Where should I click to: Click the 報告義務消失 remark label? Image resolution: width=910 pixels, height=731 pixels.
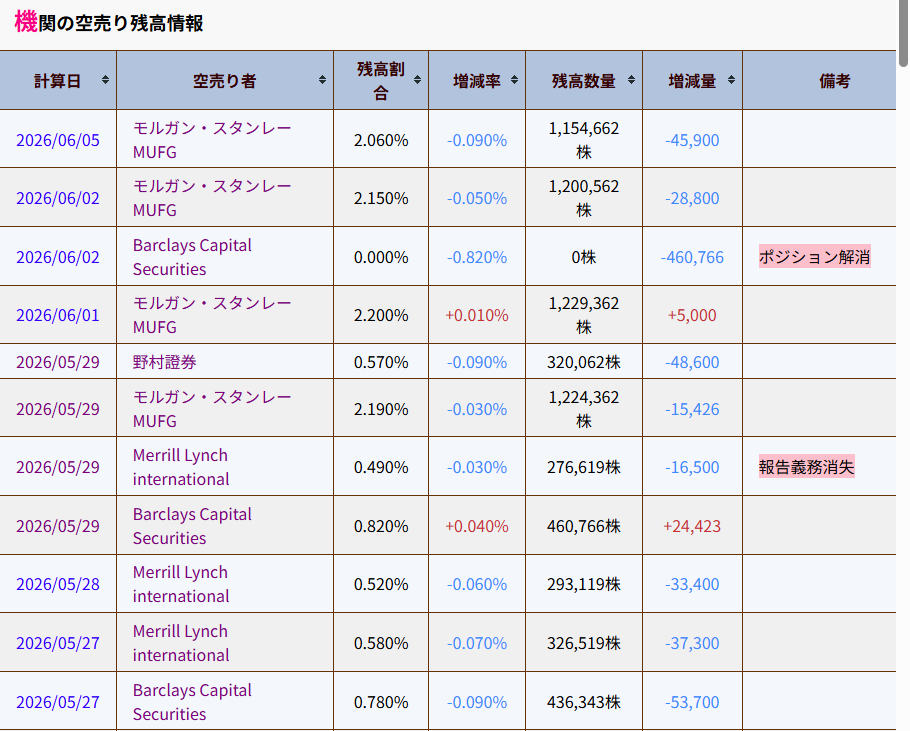[806, 466]
